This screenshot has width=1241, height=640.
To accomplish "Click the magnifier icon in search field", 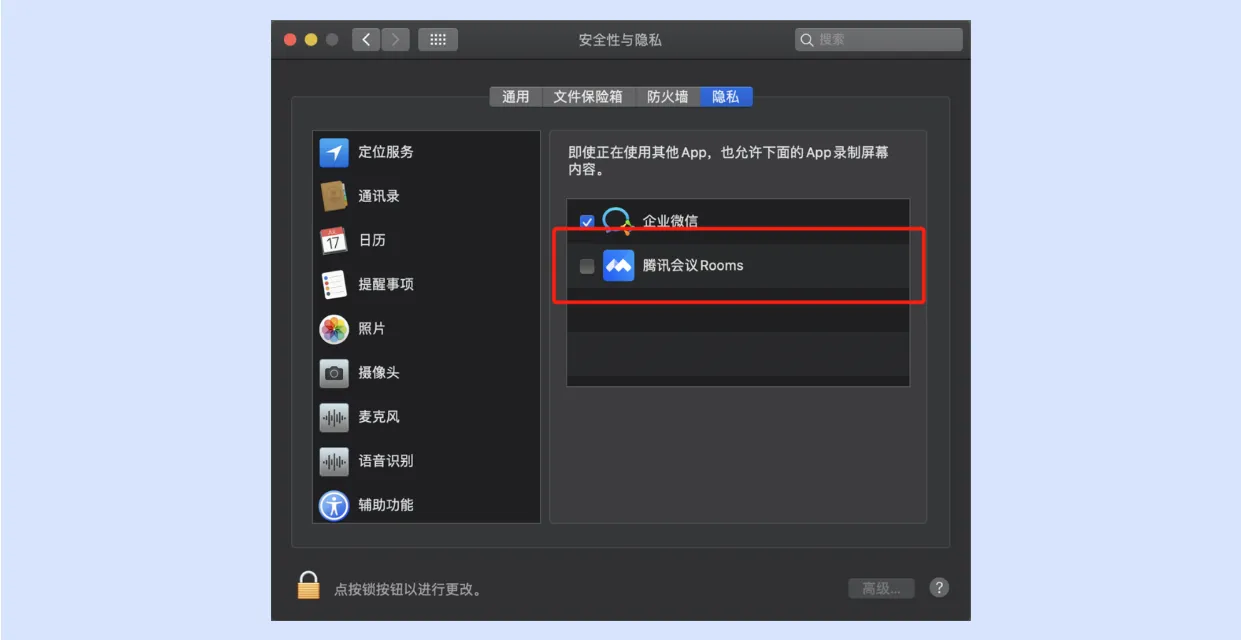I will [808, 39].
